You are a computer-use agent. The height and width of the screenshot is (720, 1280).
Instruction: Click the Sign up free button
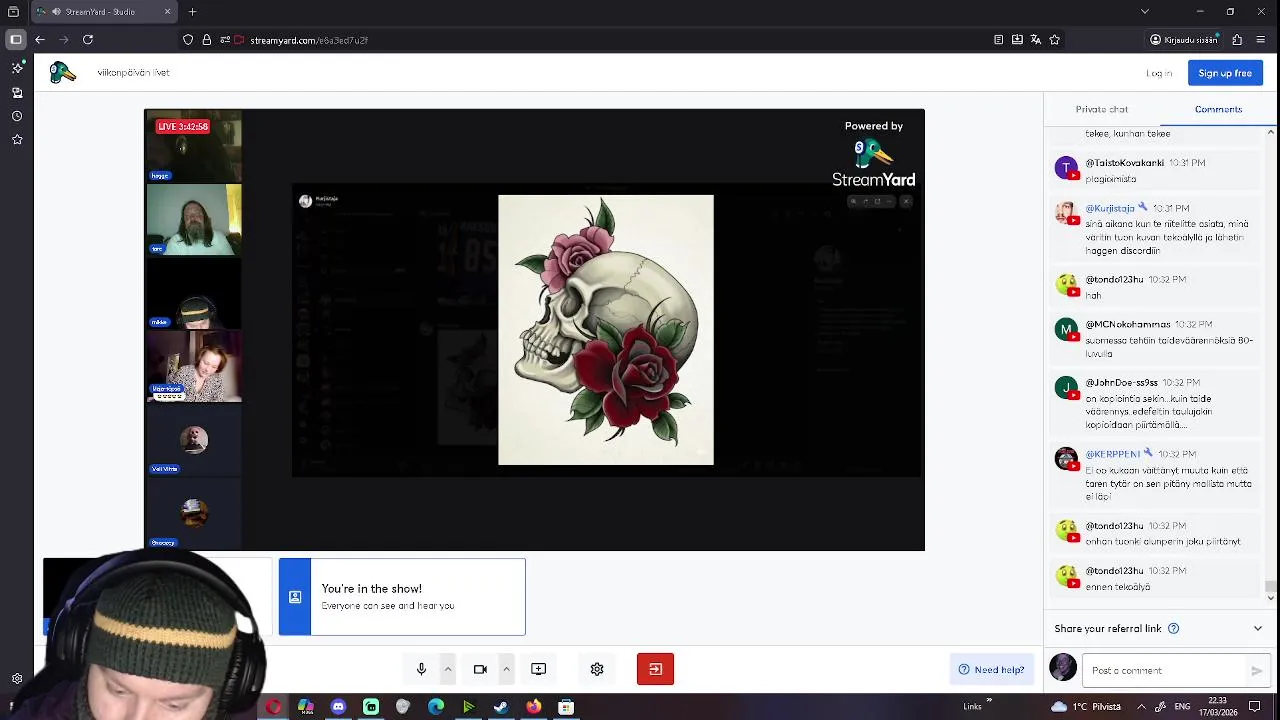point(1225,73)
